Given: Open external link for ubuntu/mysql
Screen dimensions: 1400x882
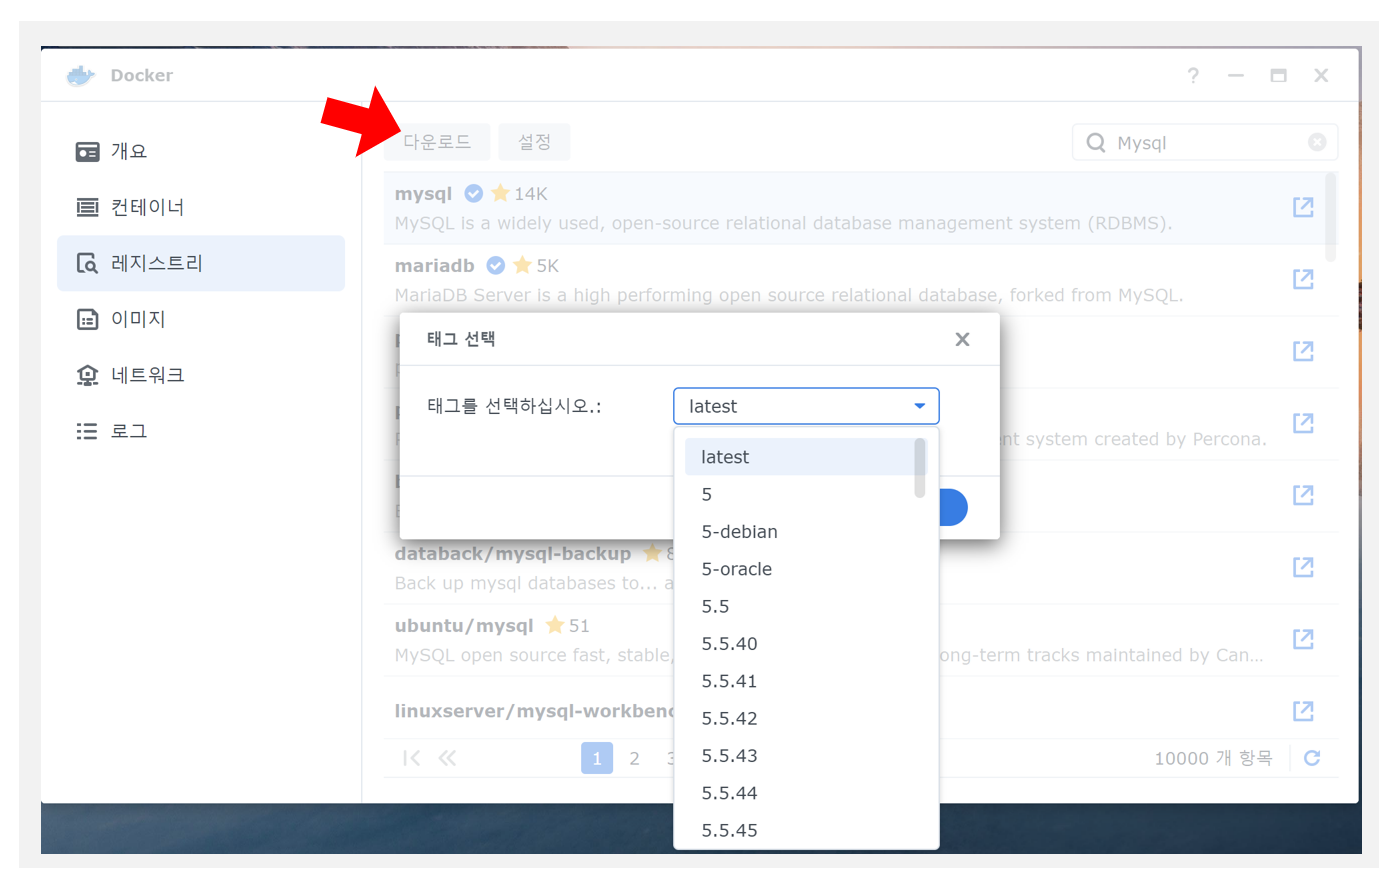Looking at the screenshot, I should 1303,639.
